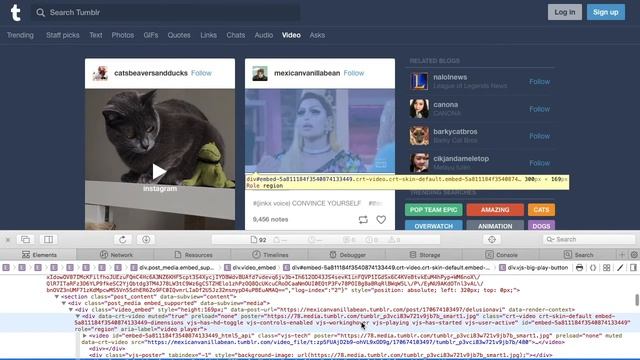The image size is (640, 360).
Task: Play the cat Instagram video
Action: (x=159, y=172)
